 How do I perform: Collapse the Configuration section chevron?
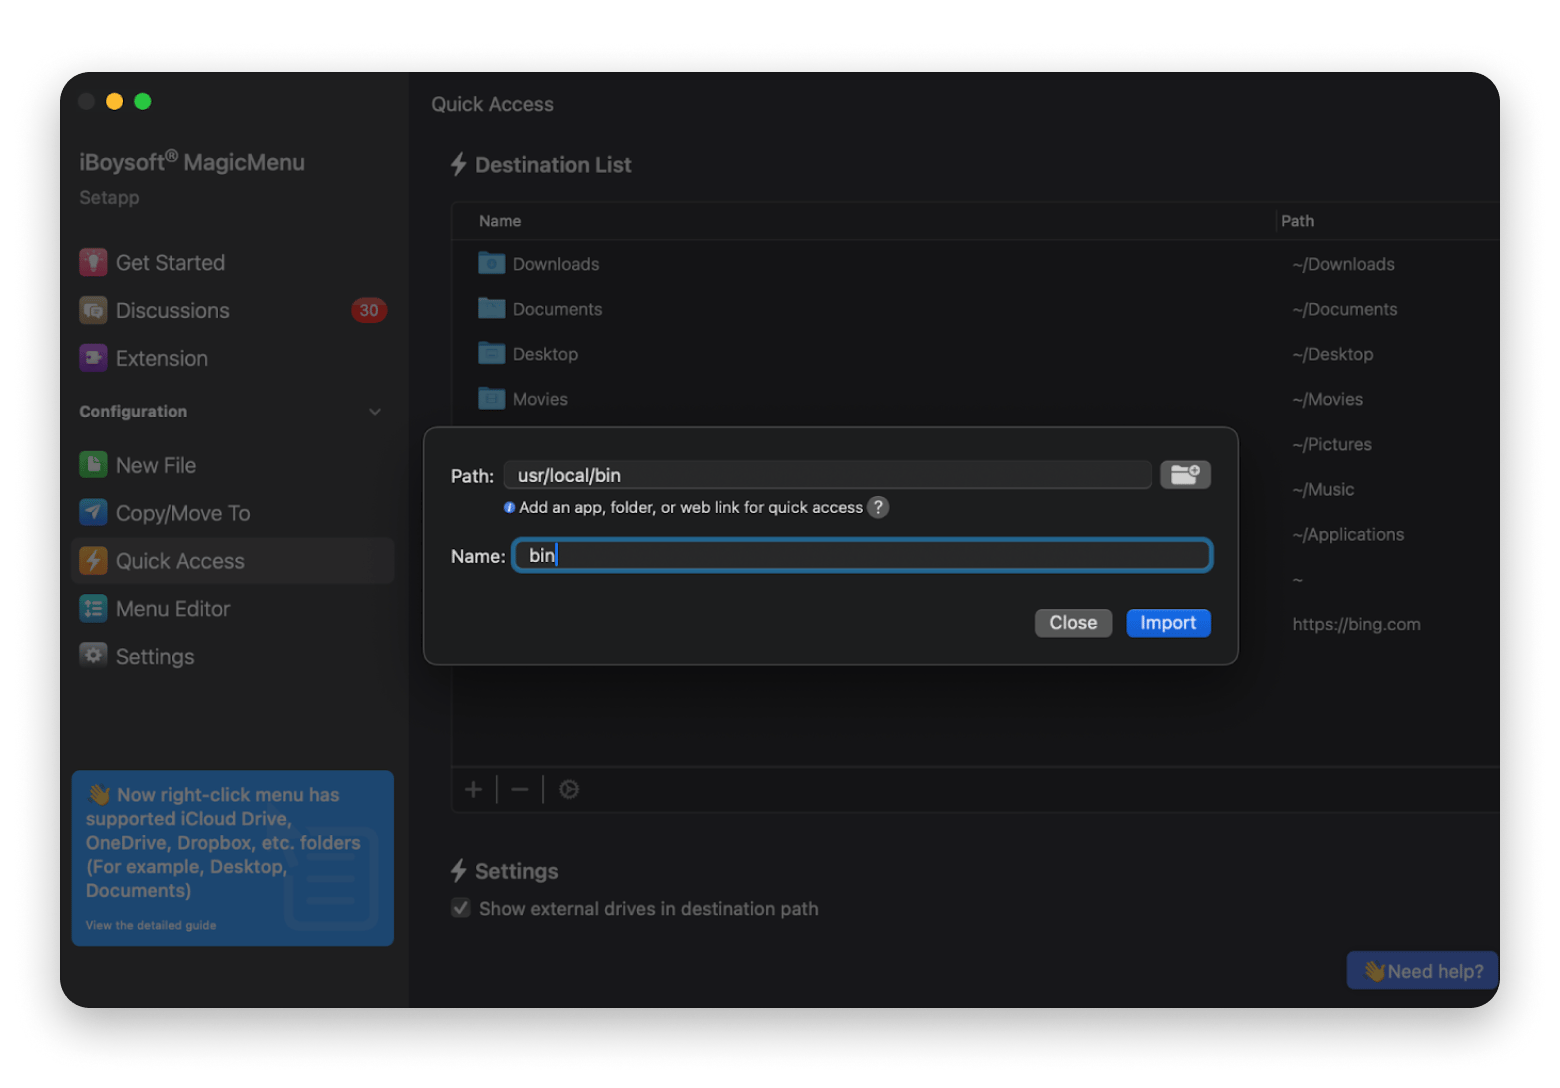tap(375, 412)
